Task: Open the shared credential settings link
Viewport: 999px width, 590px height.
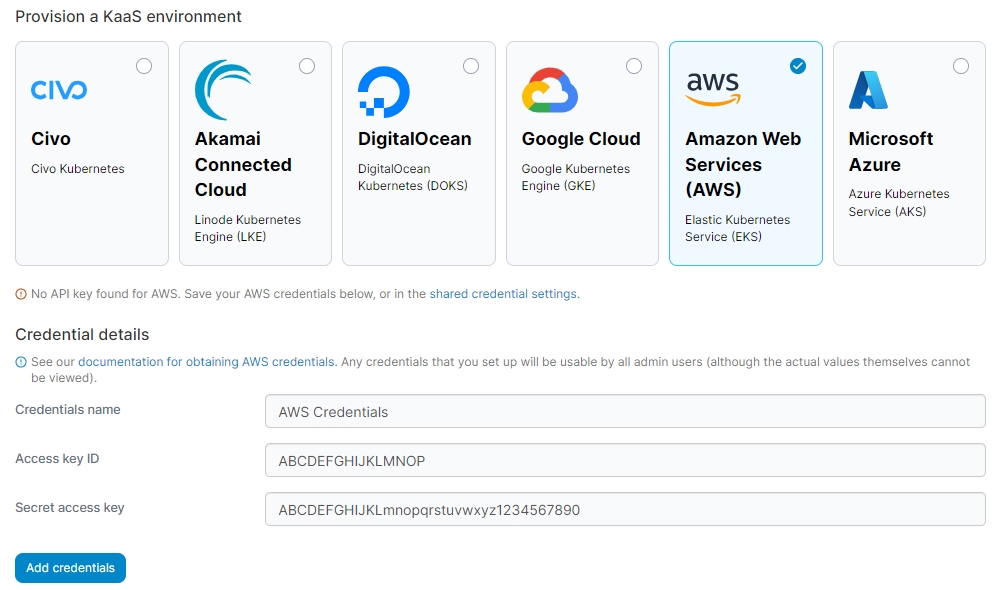Action: (x=503, y=294)
